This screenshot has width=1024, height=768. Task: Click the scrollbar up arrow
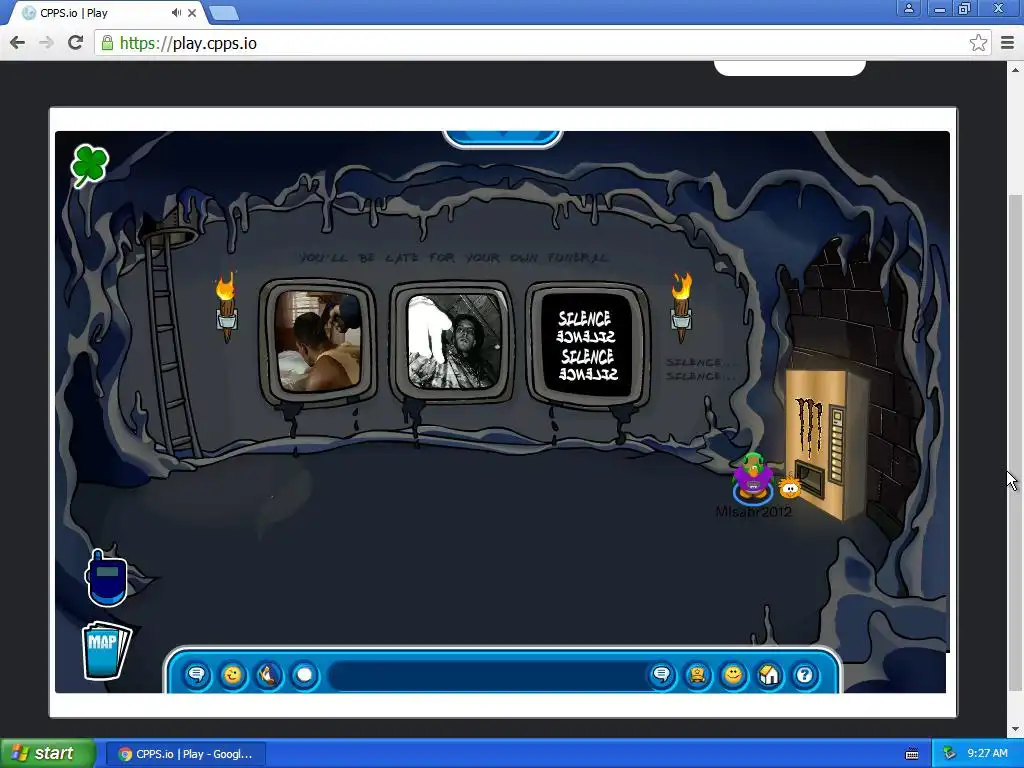1014,69
